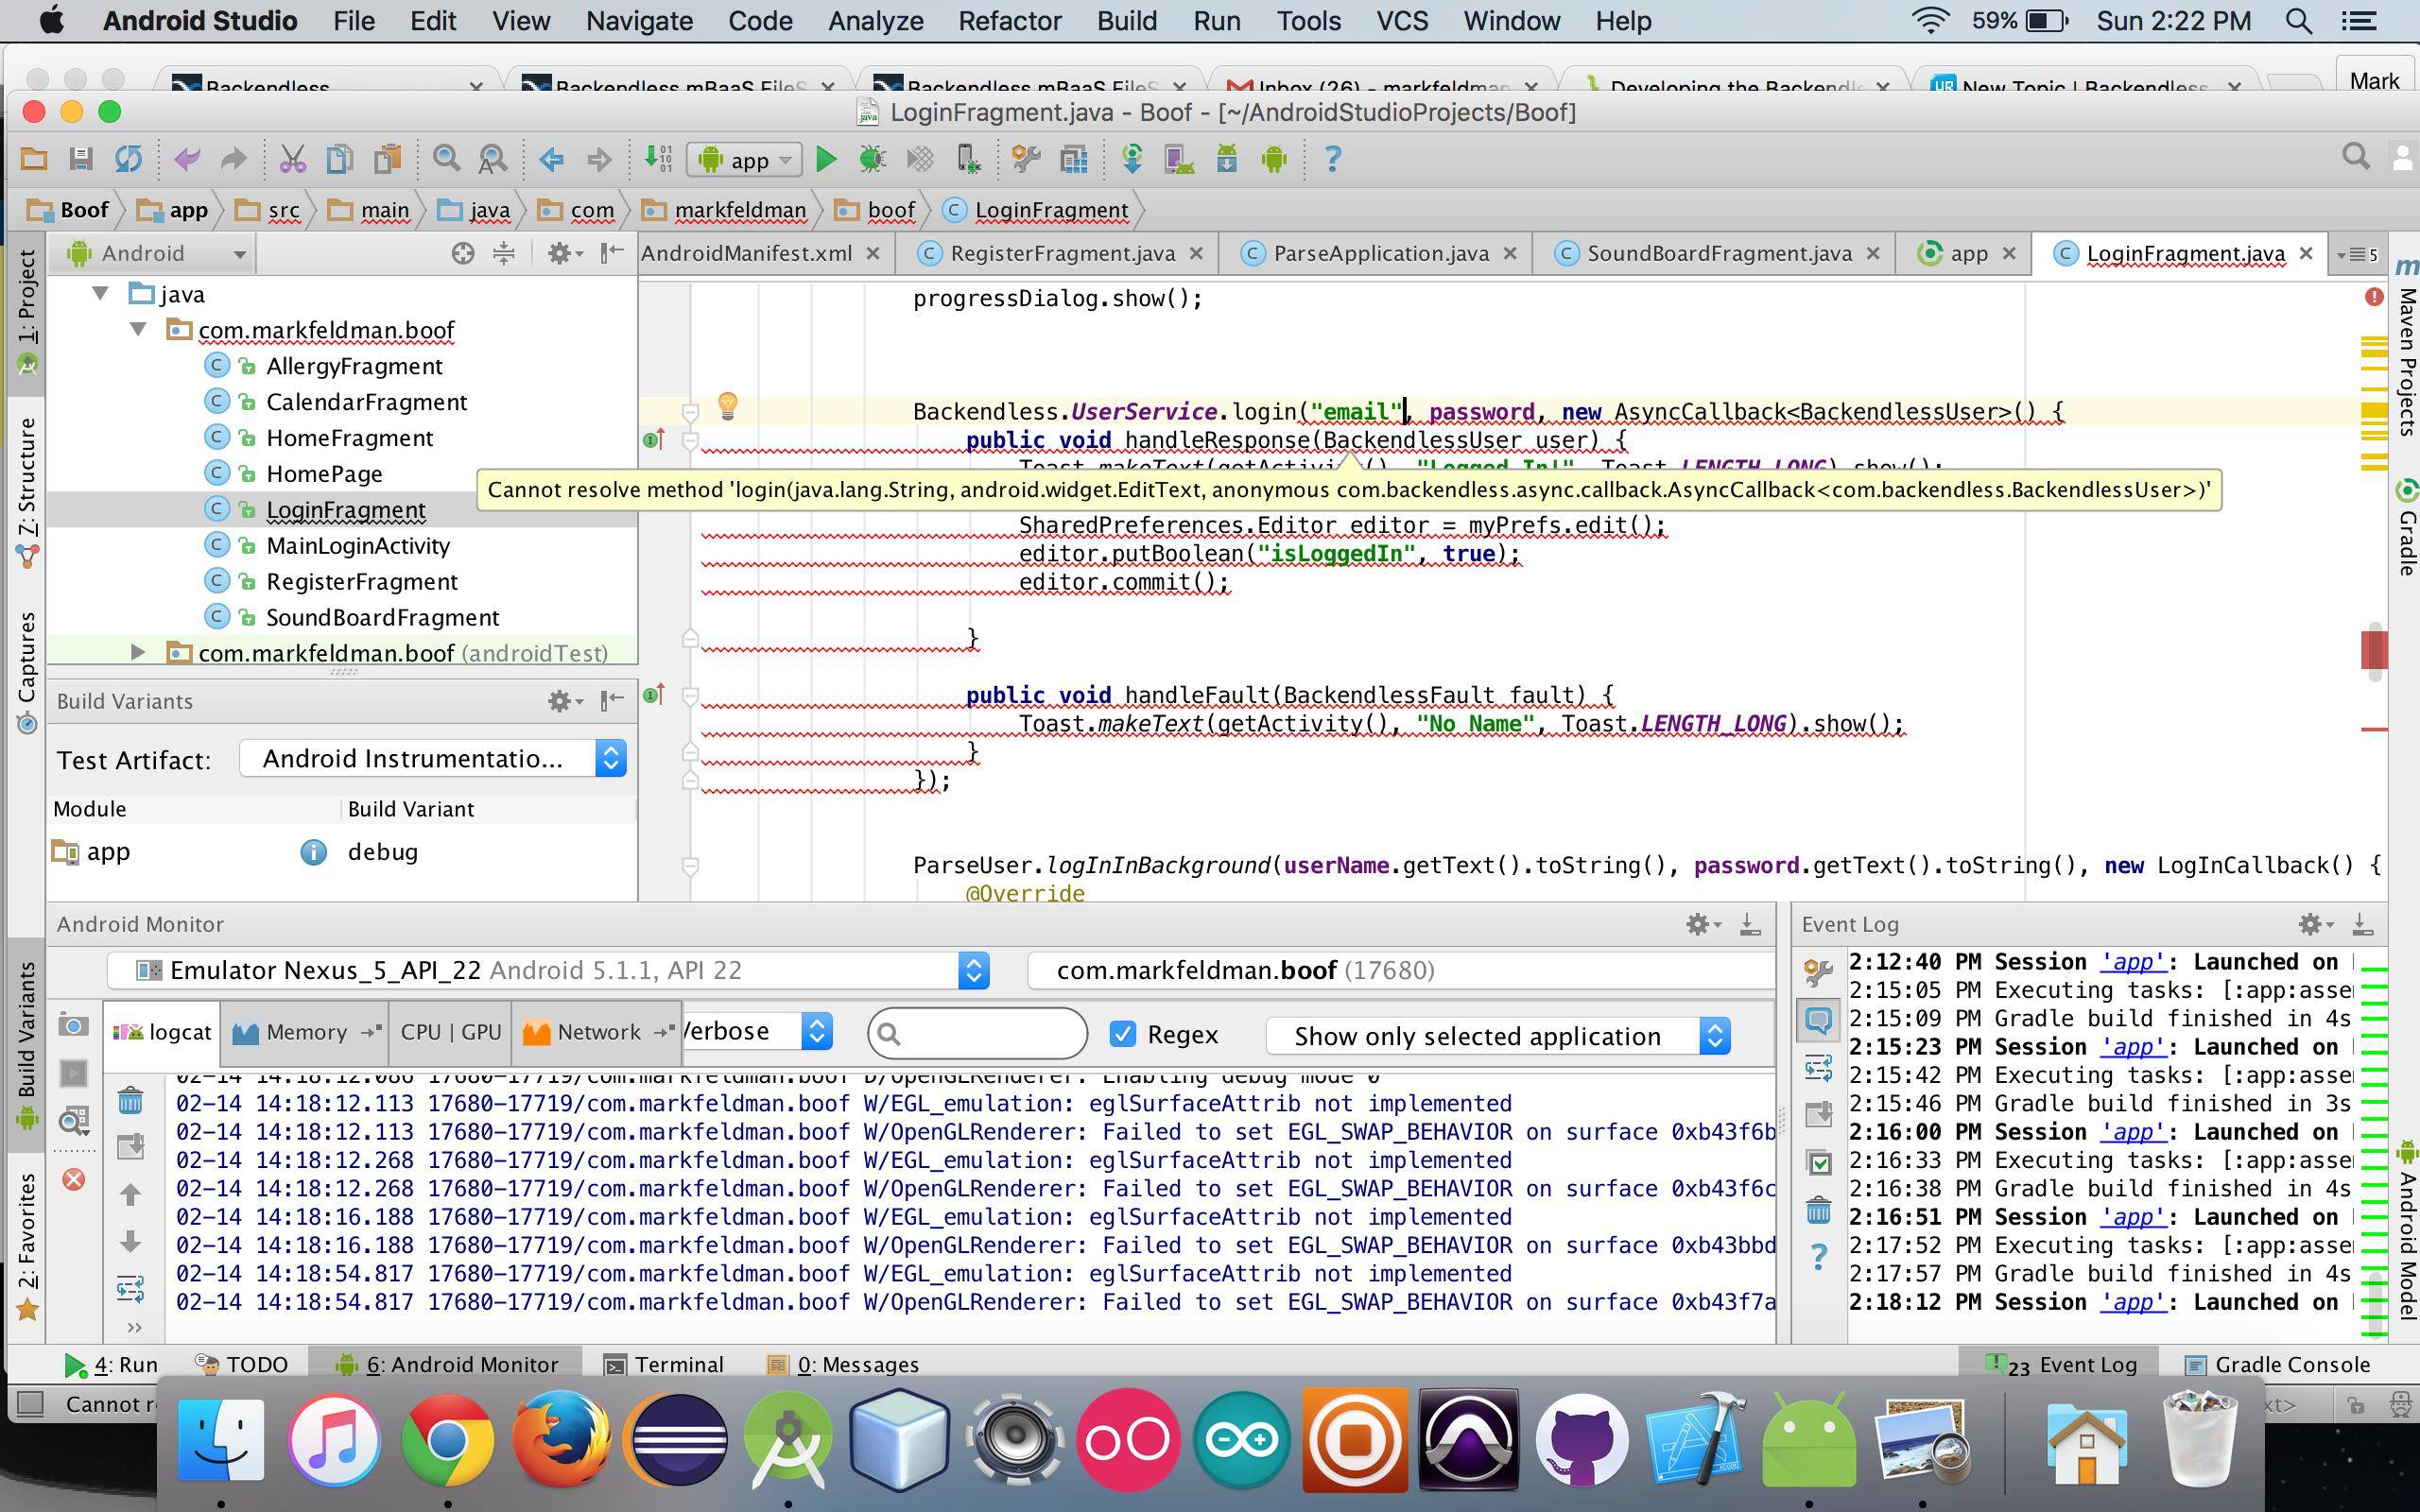The image size is (2420, 1512).
Task: Open the Show only selected application dropdown
Action: (x=1496, y=1036)
